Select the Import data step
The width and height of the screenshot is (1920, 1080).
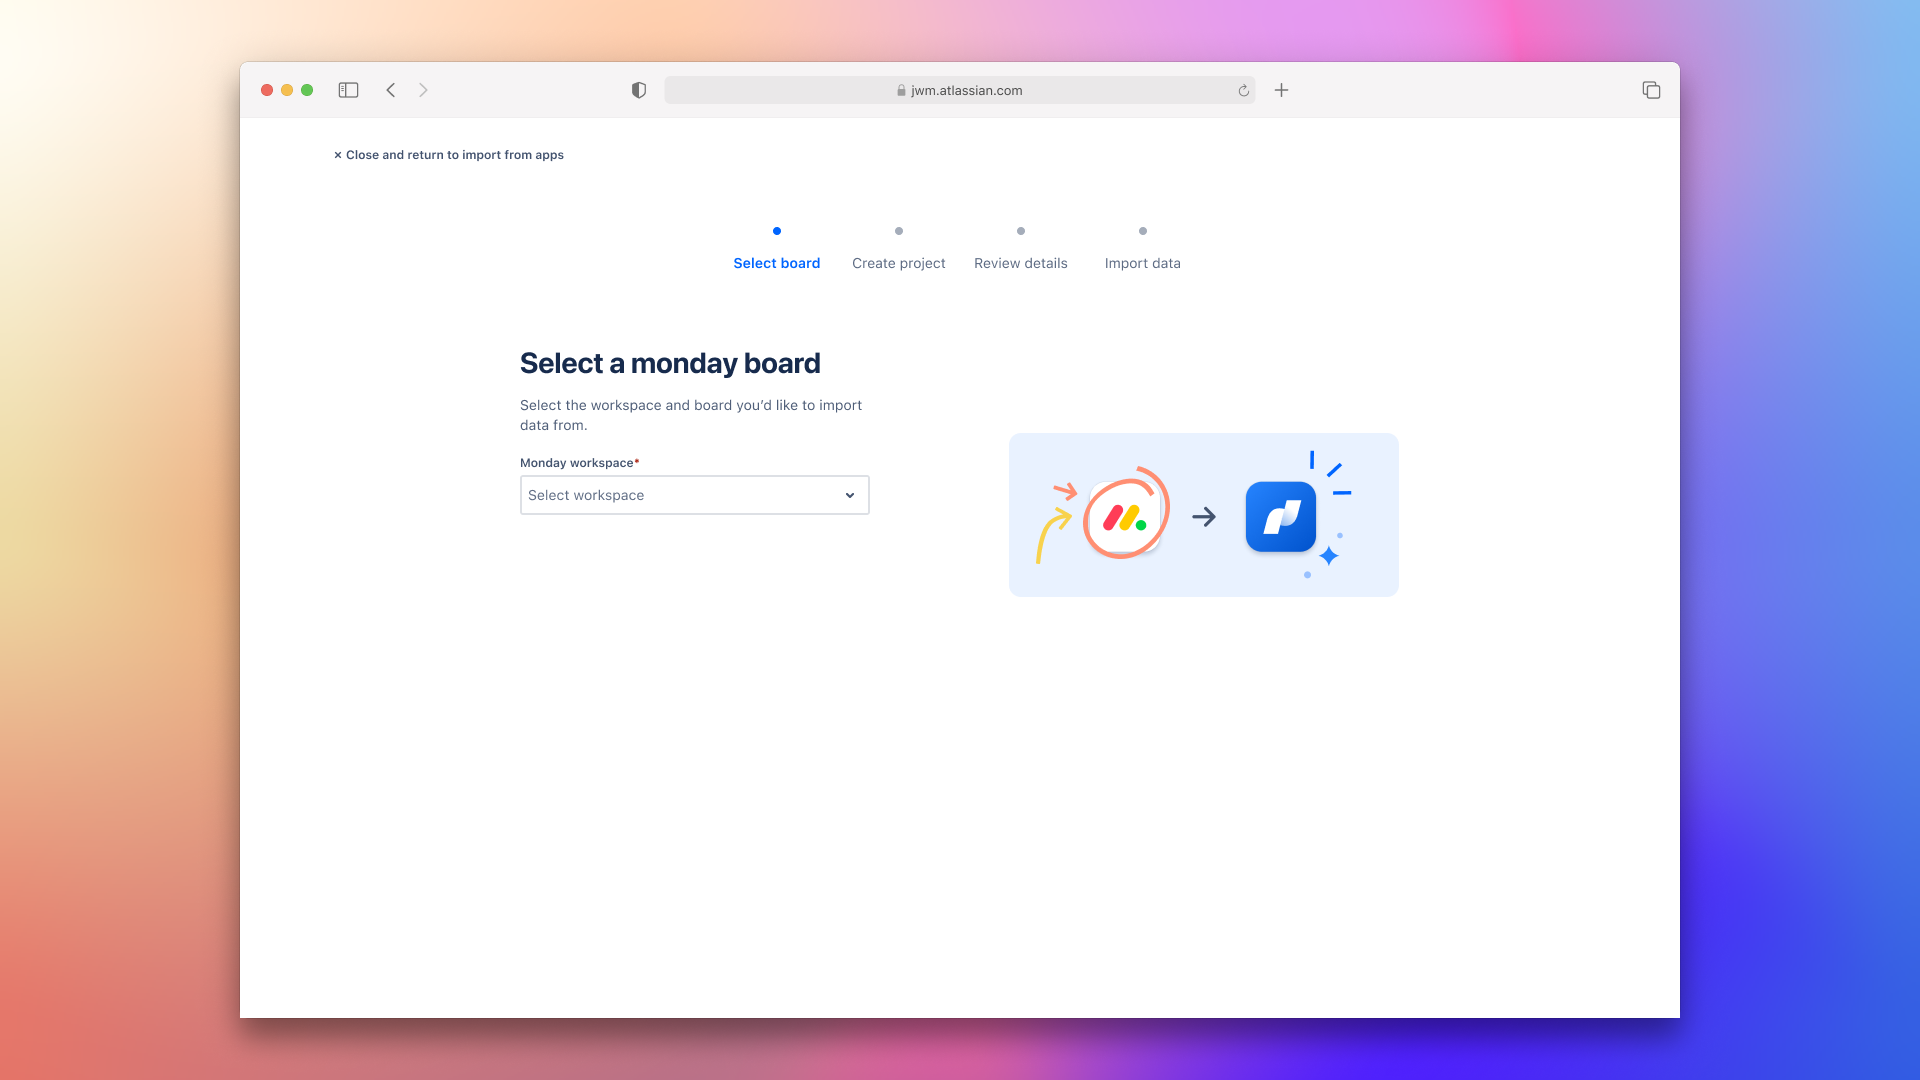[1142, 263]
